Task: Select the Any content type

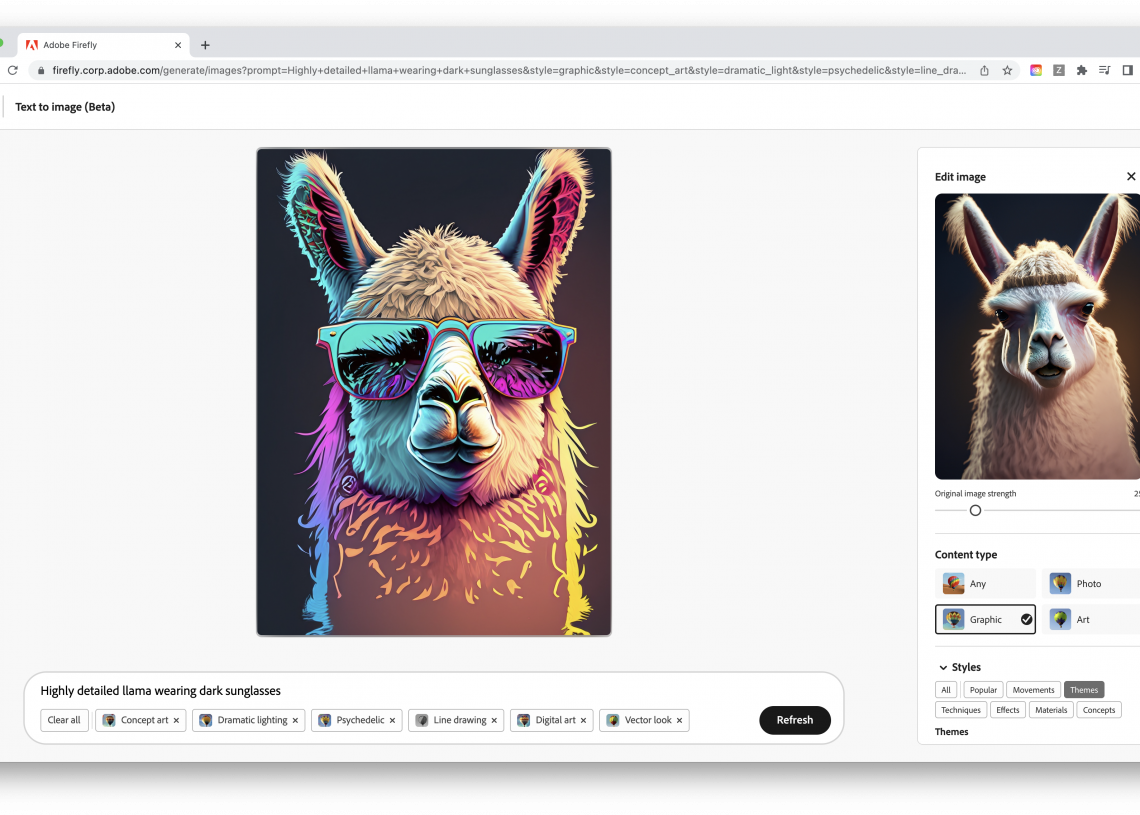Action: 985,583
